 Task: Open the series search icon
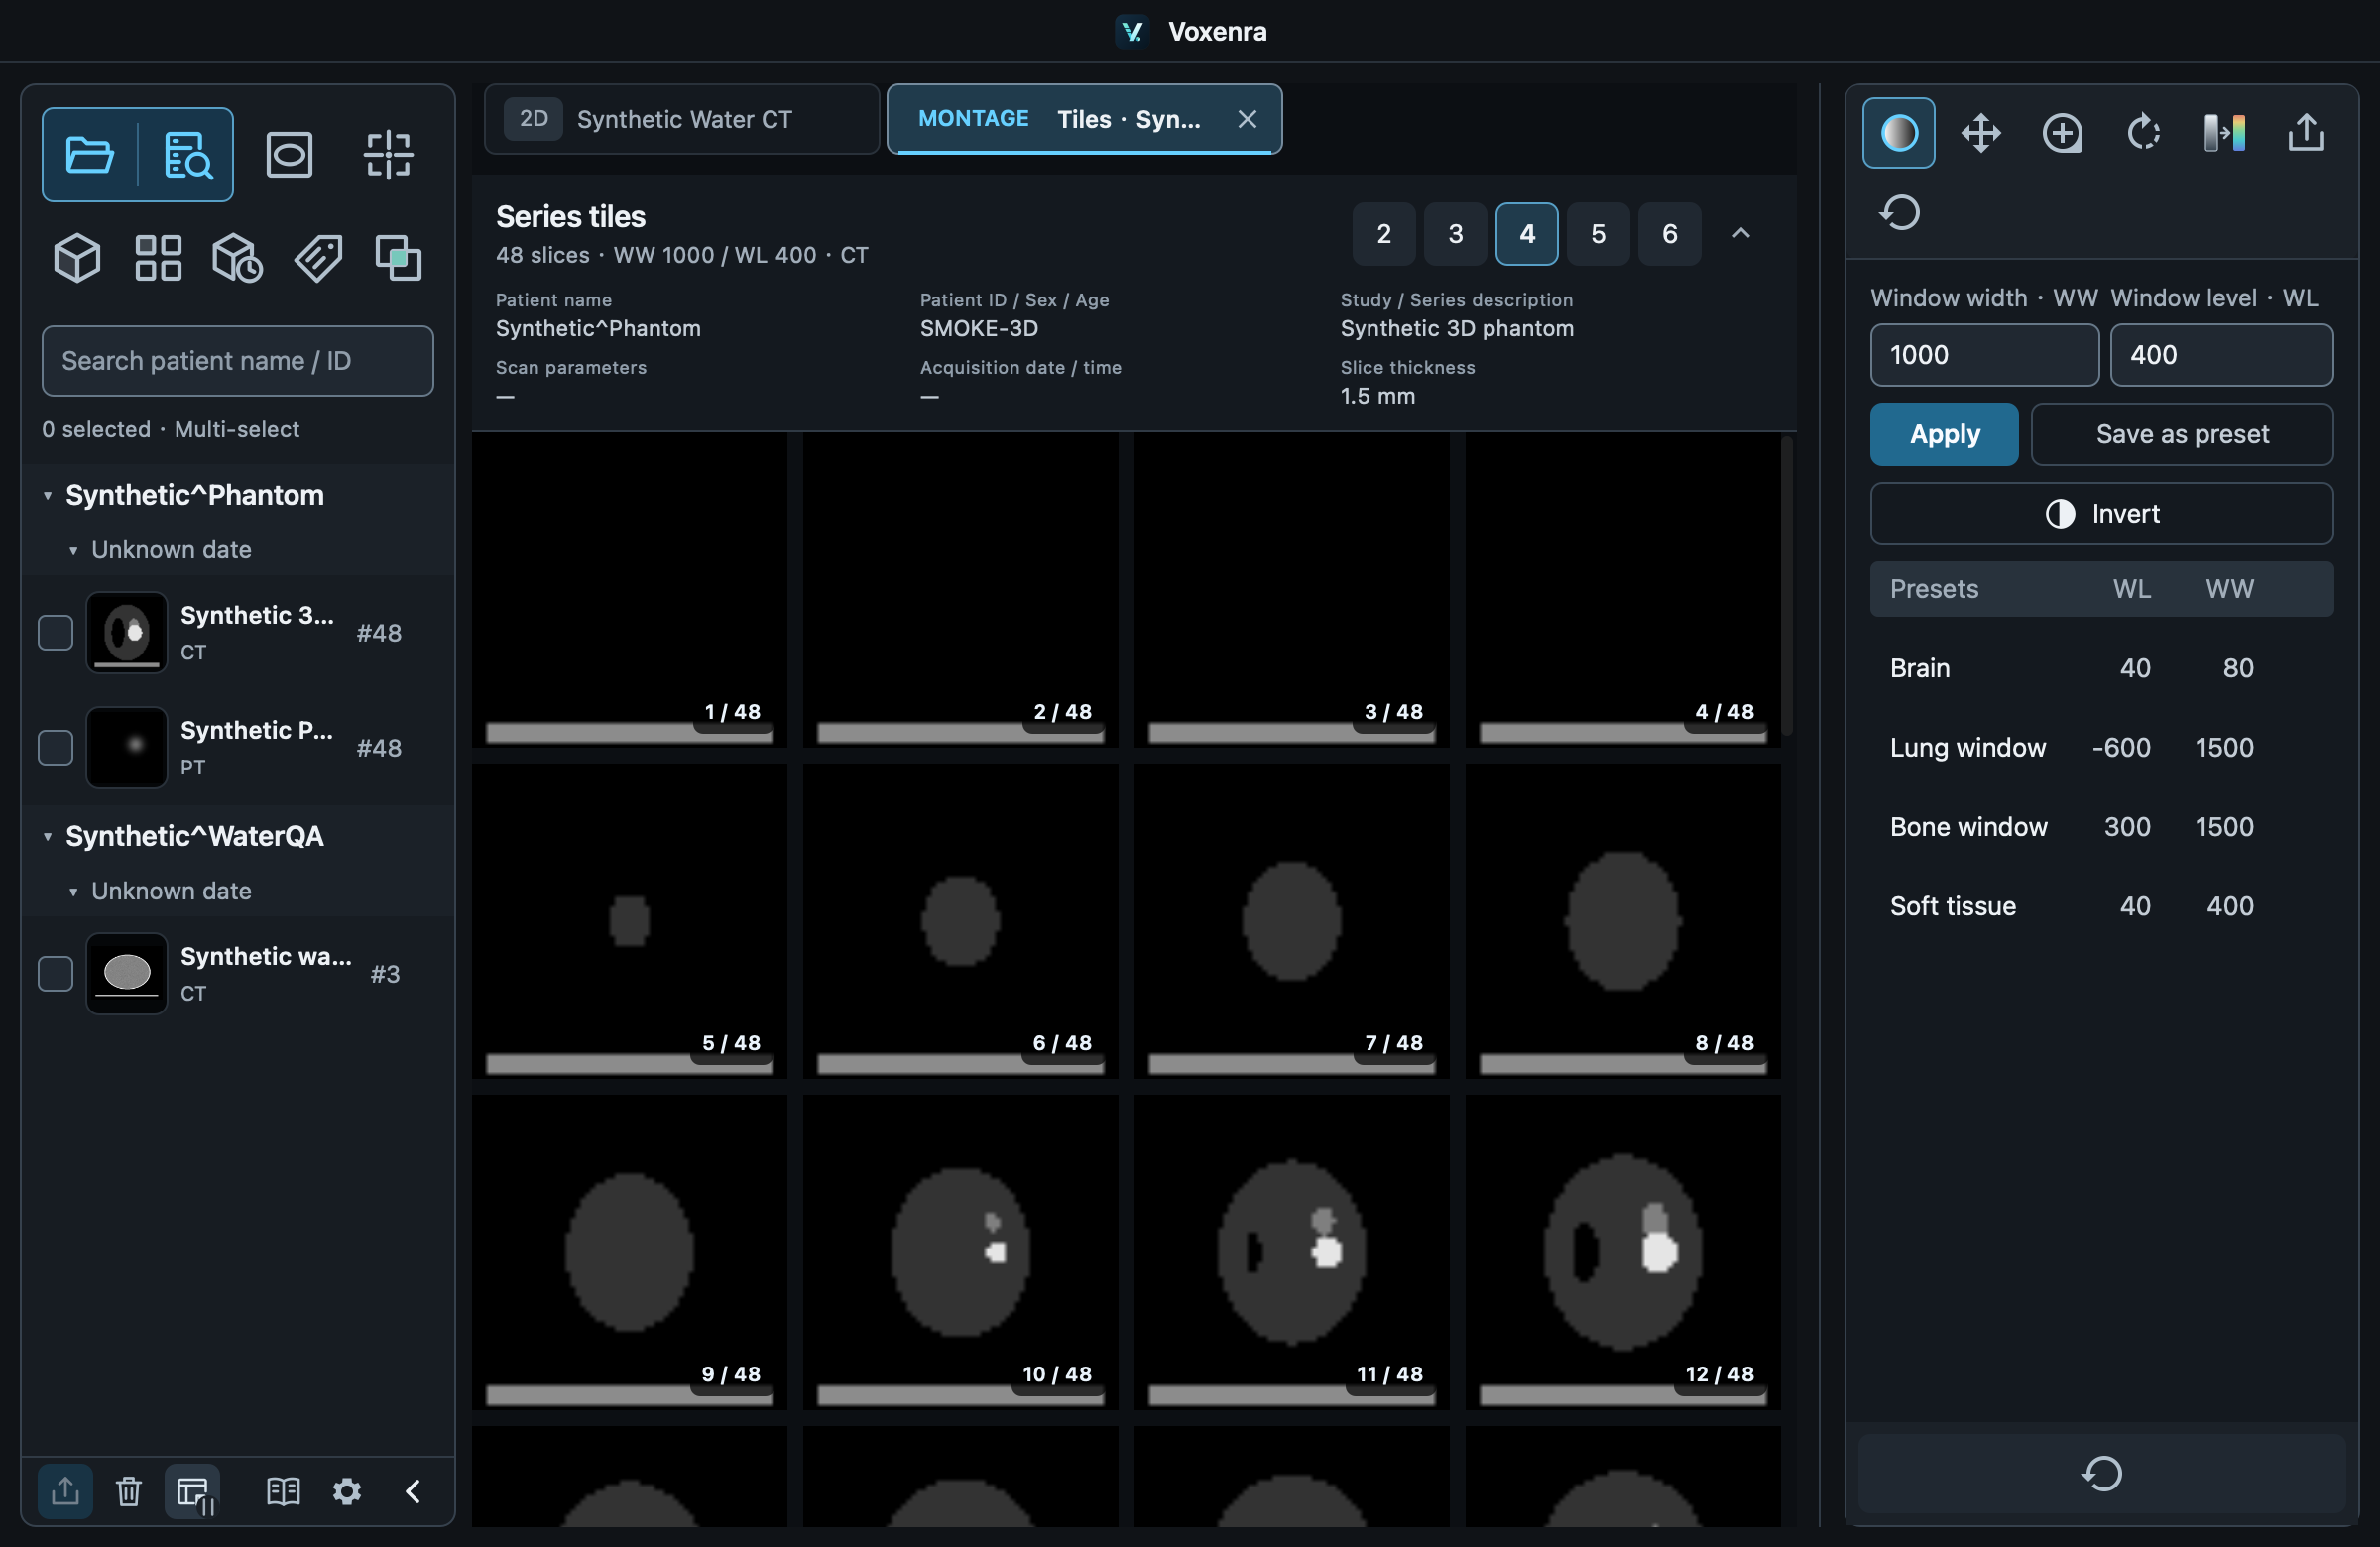tap(187, 155)
